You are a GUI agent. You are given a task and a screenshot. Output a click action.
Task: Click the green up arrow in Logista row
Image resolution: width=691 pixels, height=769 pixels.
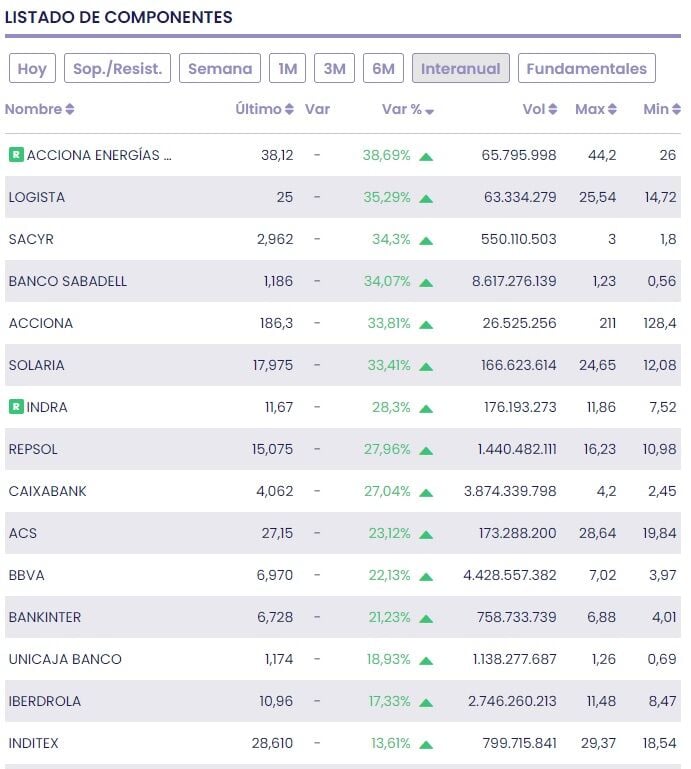pyautogui.click(x=427, y=198)
